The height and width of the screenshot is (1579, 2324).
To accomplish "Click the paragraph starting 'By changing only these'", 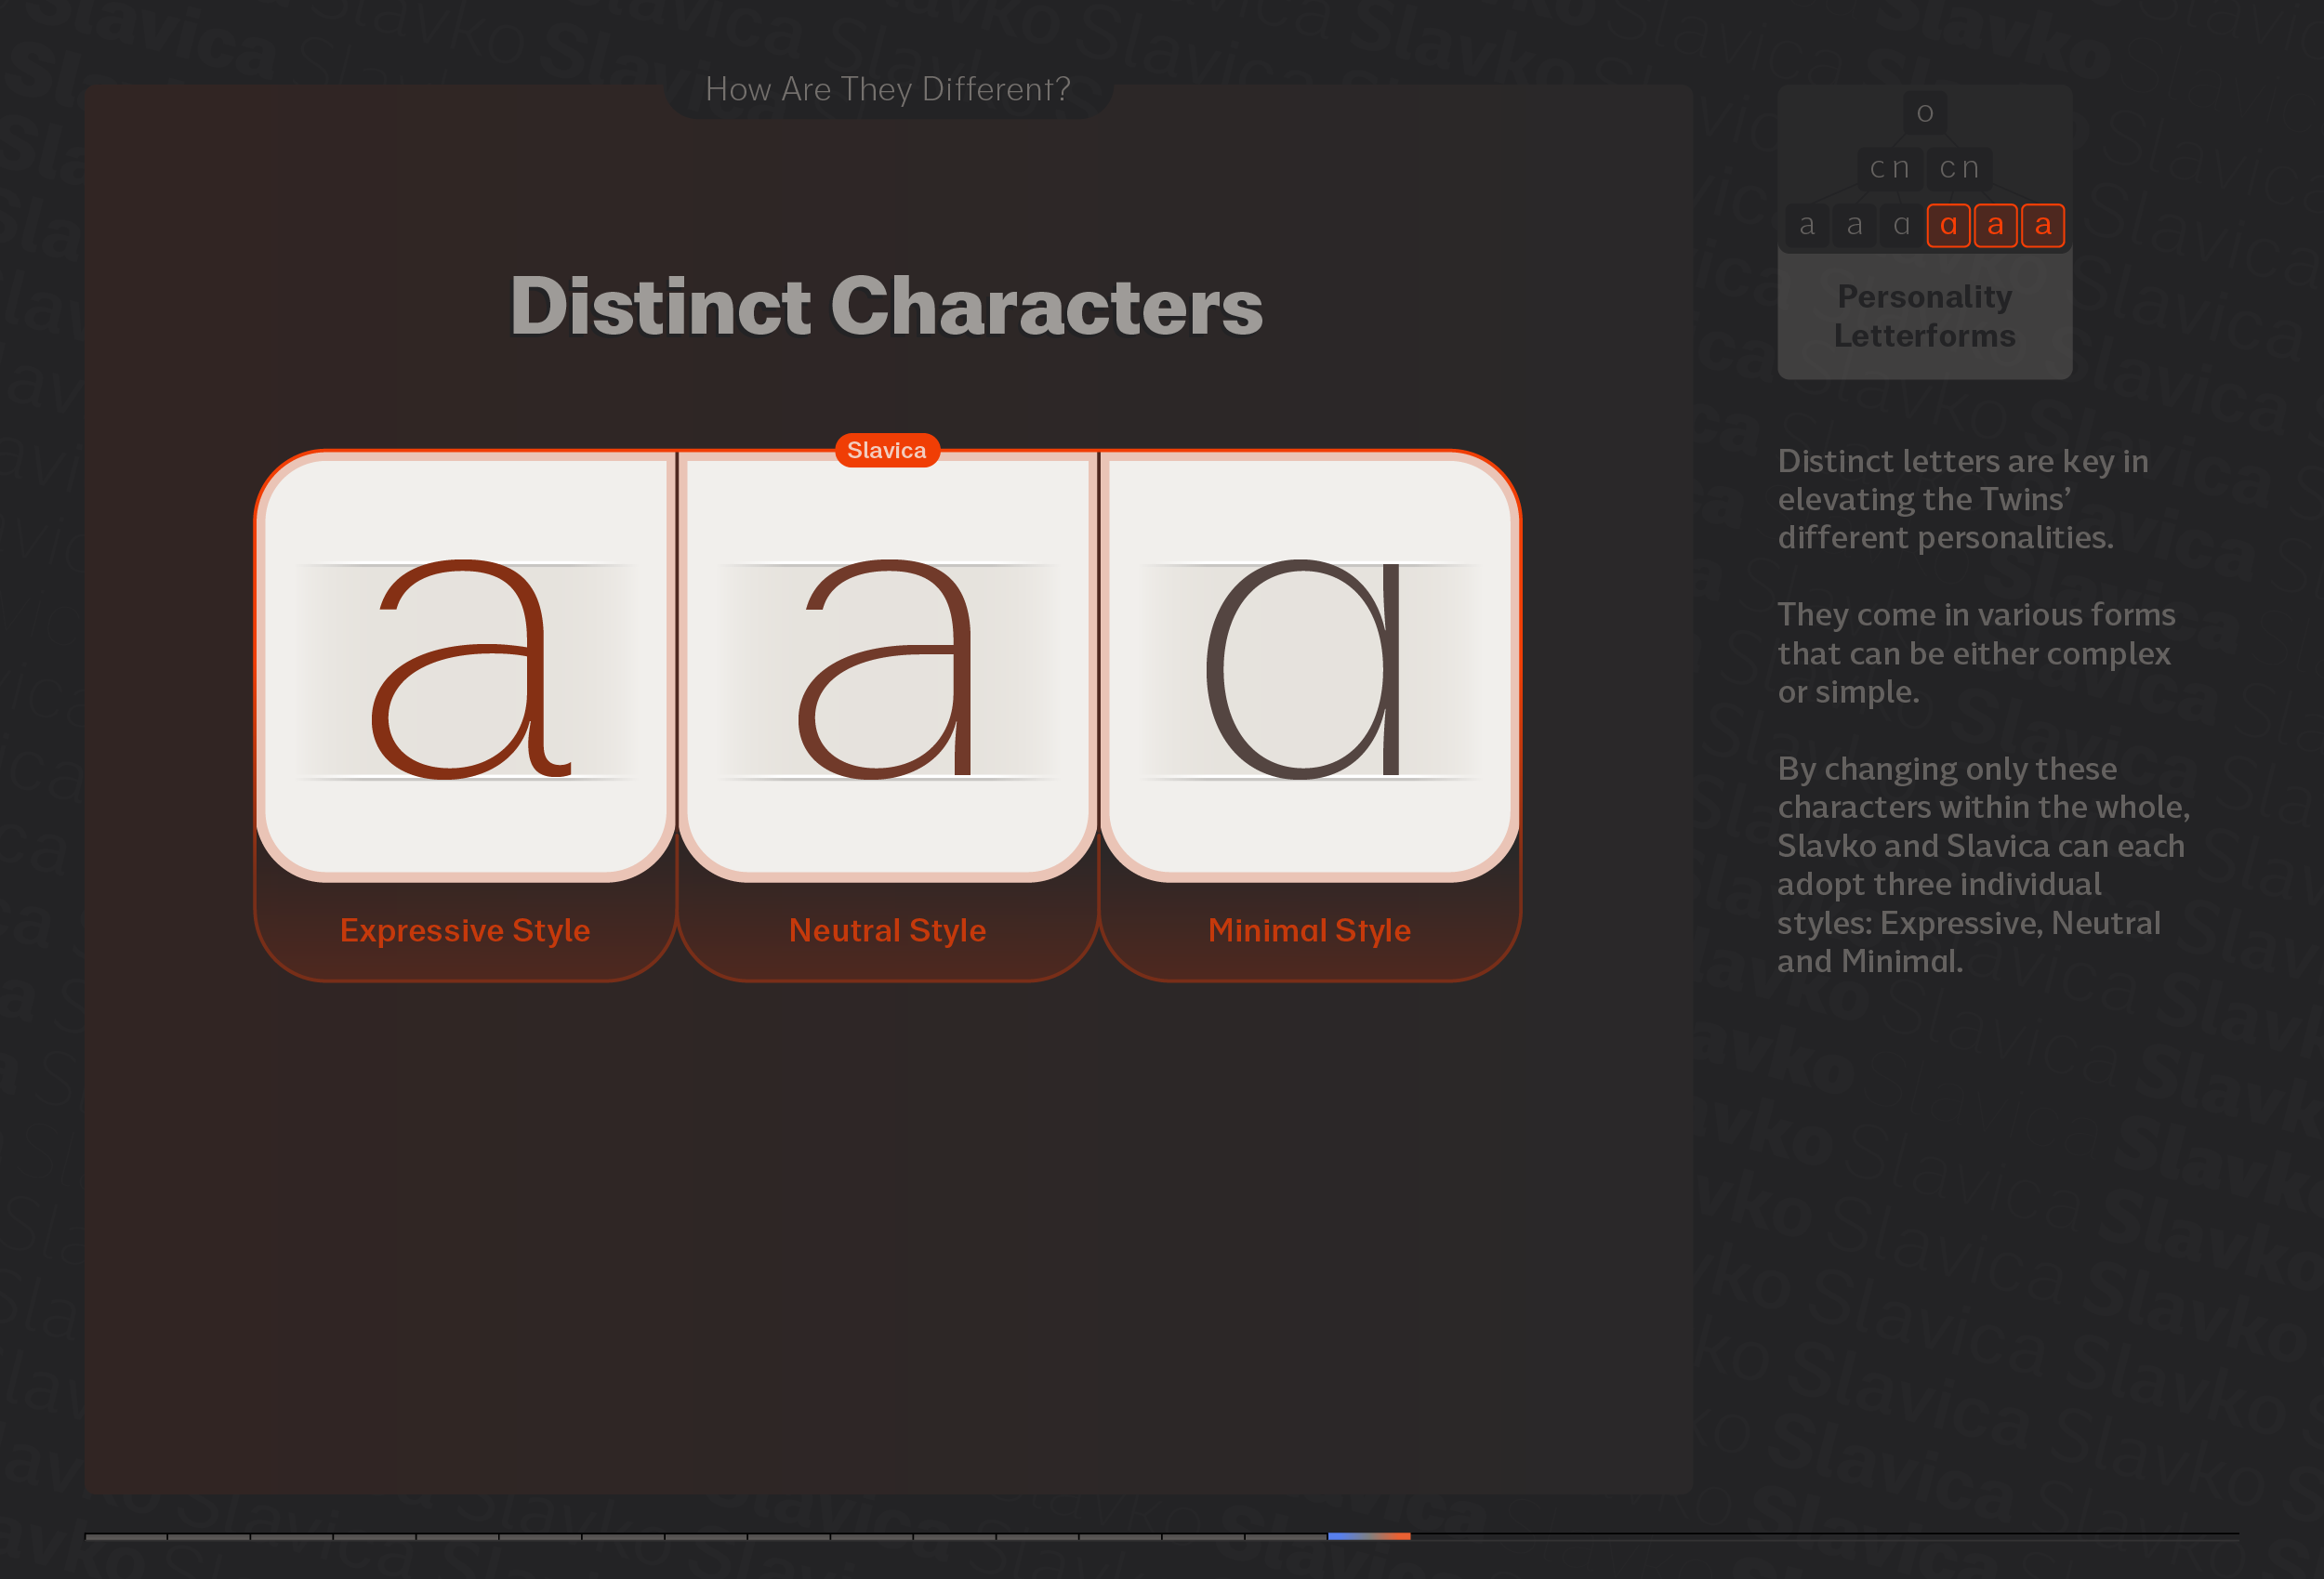I will (x=1983, y=864).
